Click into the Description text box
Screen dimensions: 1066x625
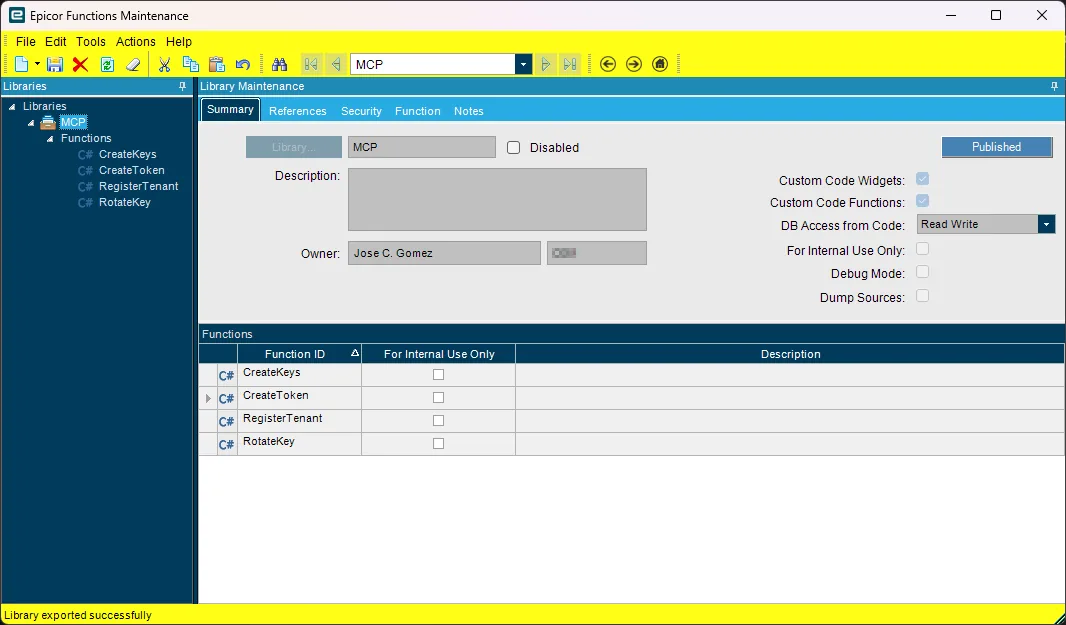(x=497, y=199)
